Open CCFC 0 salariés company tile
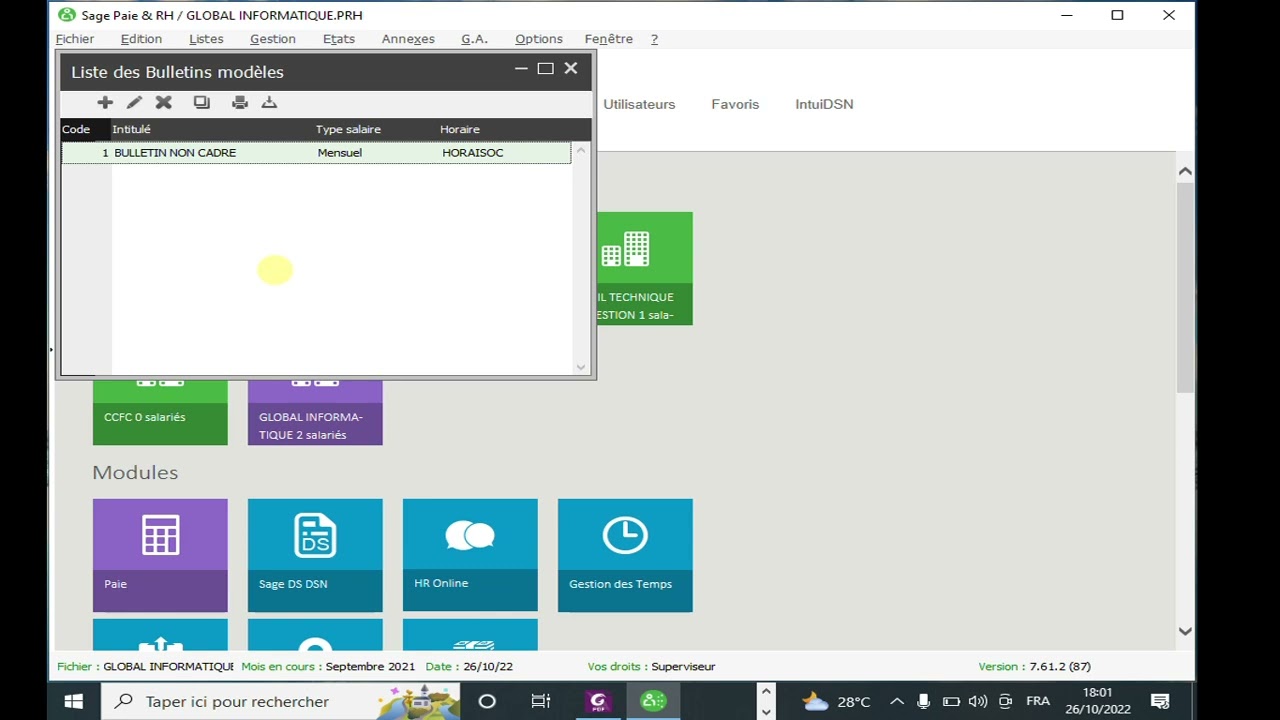 (160, 412)
